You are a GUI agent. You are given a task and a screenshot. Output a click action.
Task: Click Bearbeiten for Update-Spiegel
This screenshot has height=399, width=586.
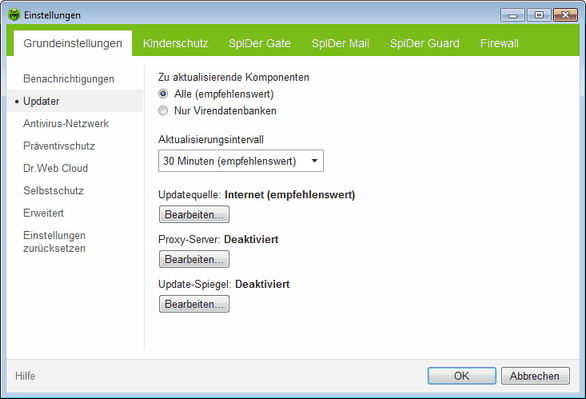(x=194, y=304)
